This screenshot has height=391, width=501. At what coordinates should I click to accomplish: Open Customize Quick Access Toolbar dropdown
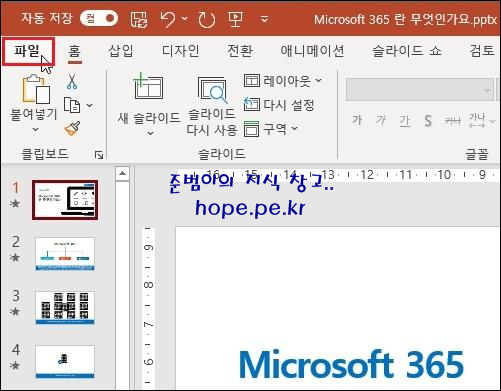click(x=264, y=19)
